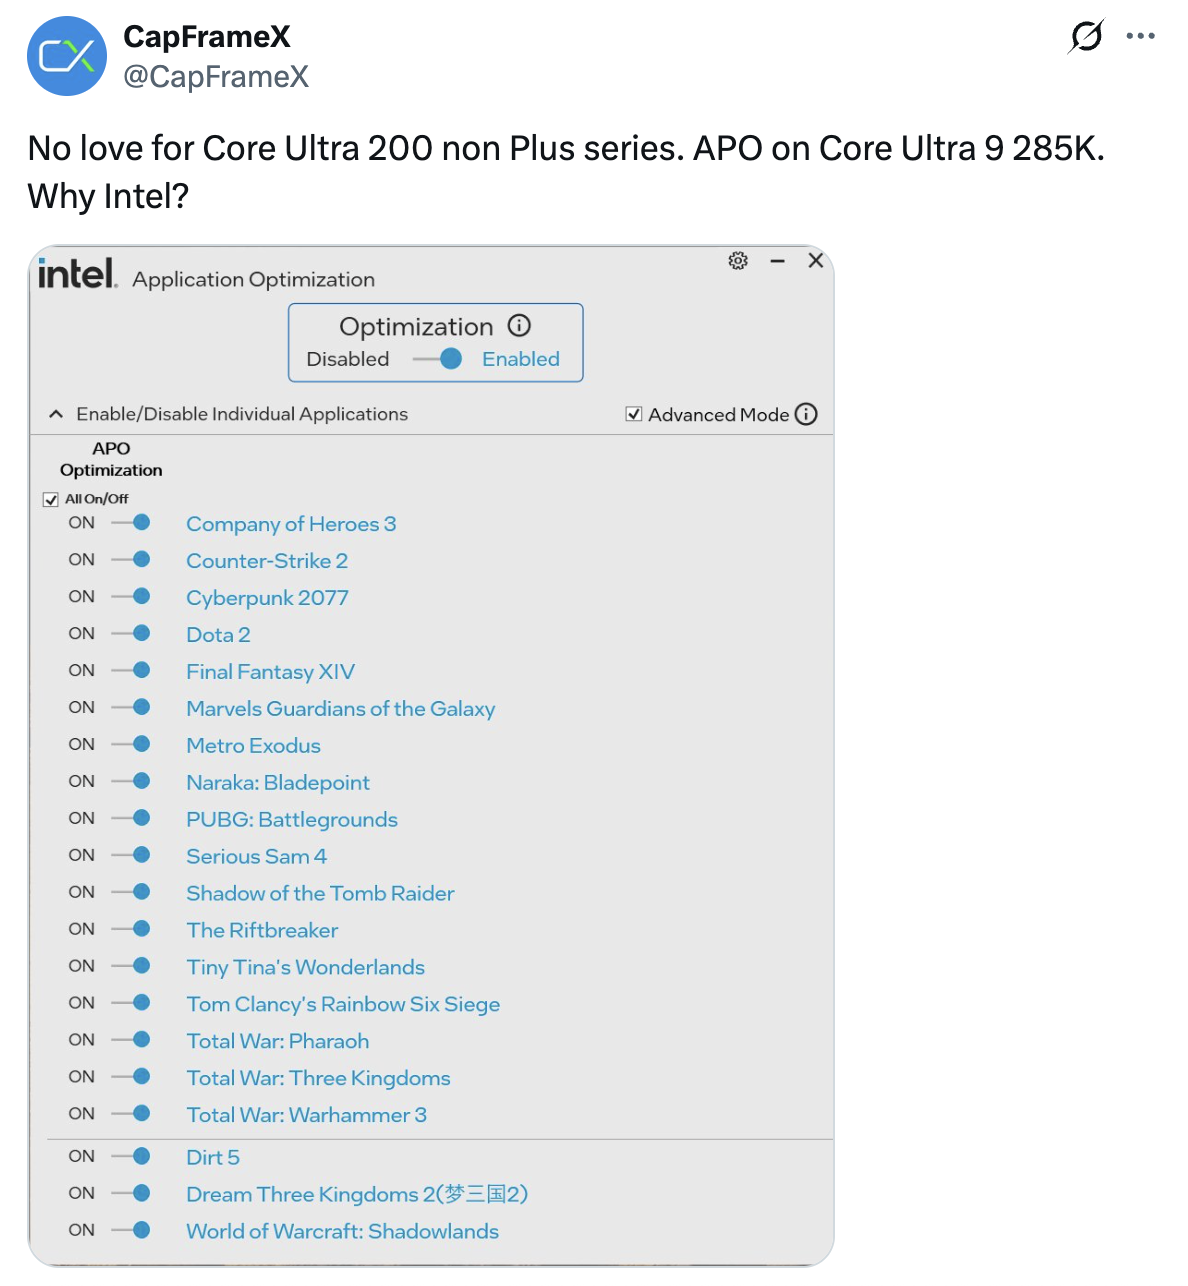1188x1286 pixels.
Task: Select Shadow of the Tomb Raider entry
Action: (320, 893)
